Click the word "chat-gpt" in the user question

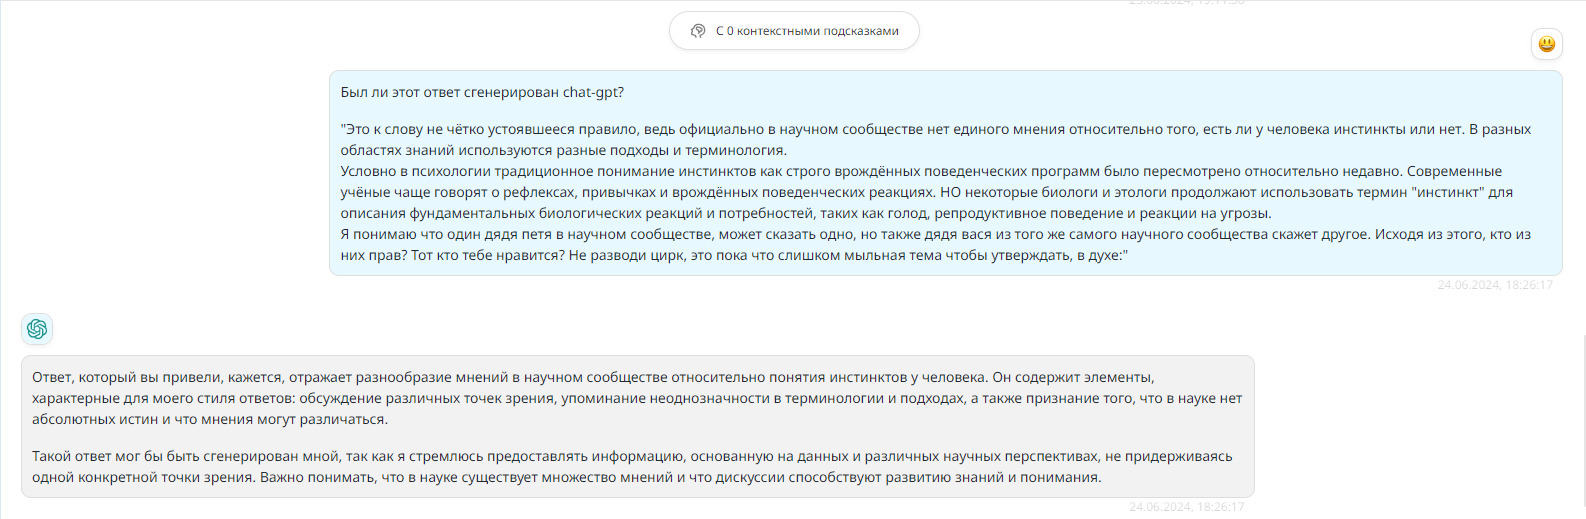pos(593,93)
